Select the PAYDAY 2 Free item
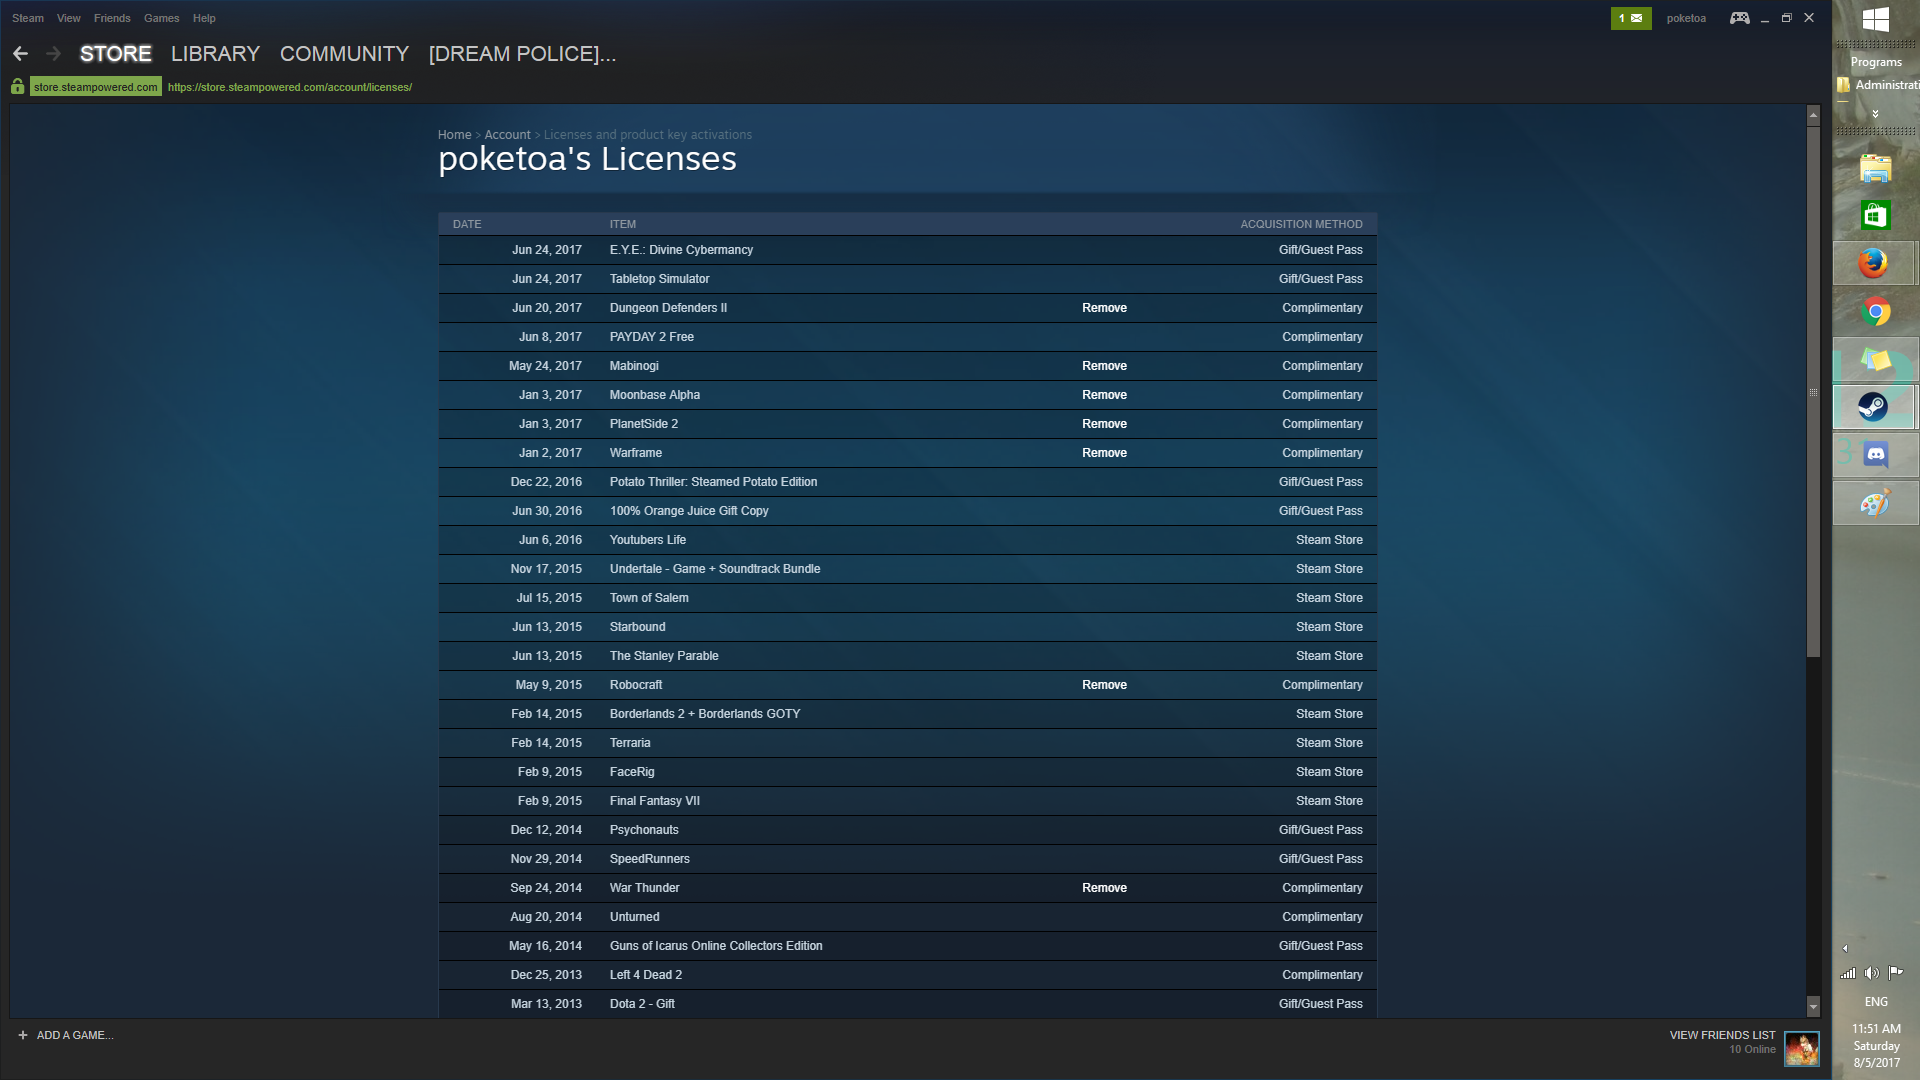The width and height of the screenshot is (1920, 1080). pyautogui.click(x=651, y=337)
